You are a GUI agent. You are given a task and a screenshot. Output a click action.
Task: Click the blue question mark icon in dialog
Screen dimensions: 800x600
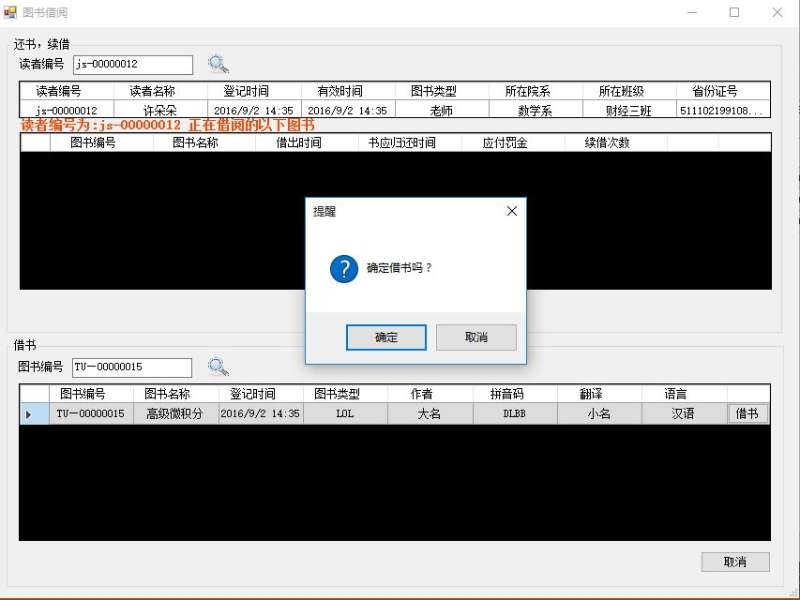click(343, 268)
